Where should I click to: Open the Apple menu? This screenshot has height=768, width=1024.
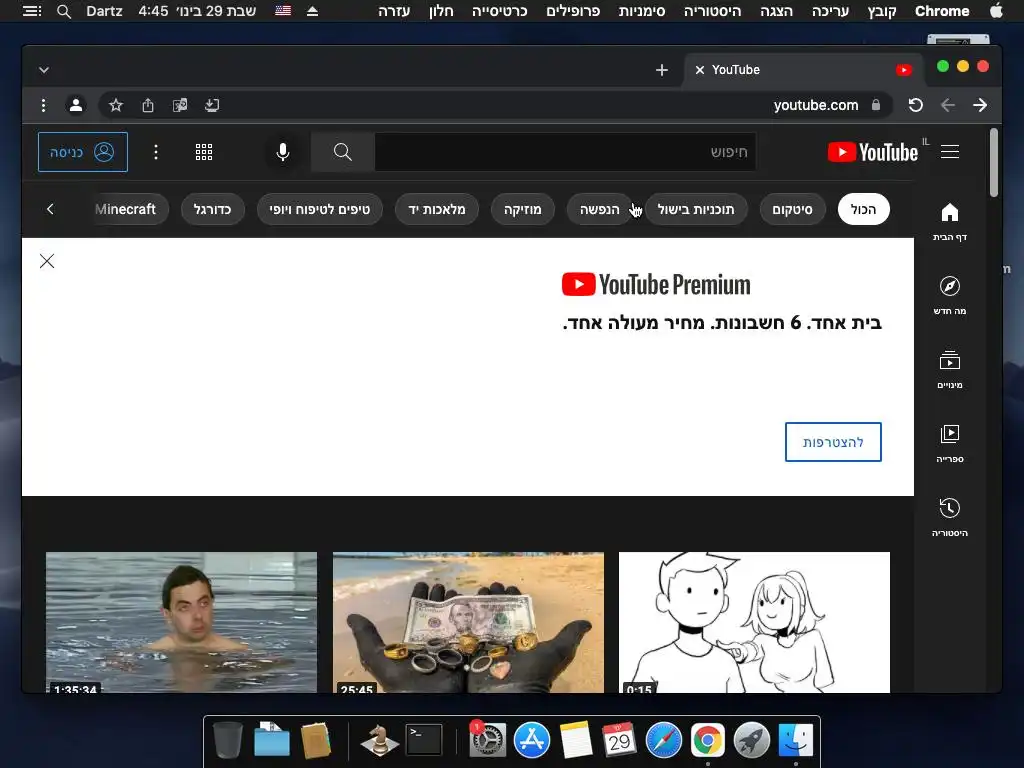click(997, 11)
